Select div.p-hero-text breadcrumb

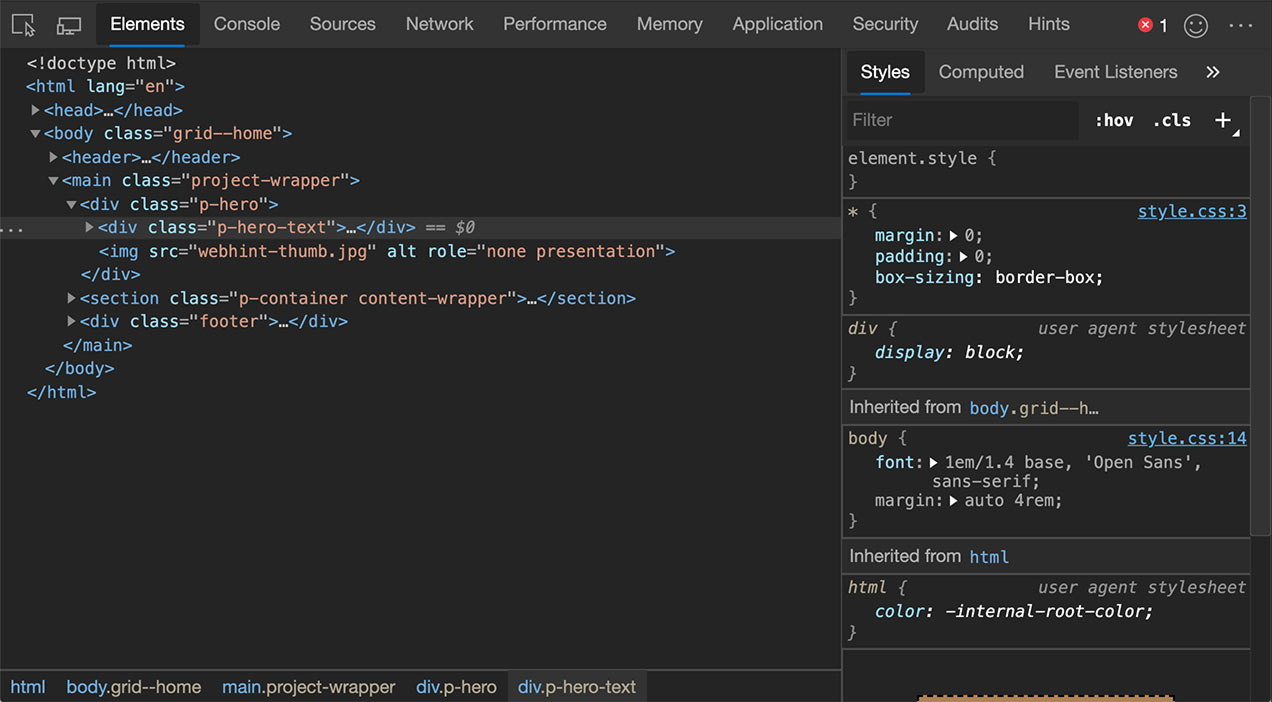[x=577, y=687]
